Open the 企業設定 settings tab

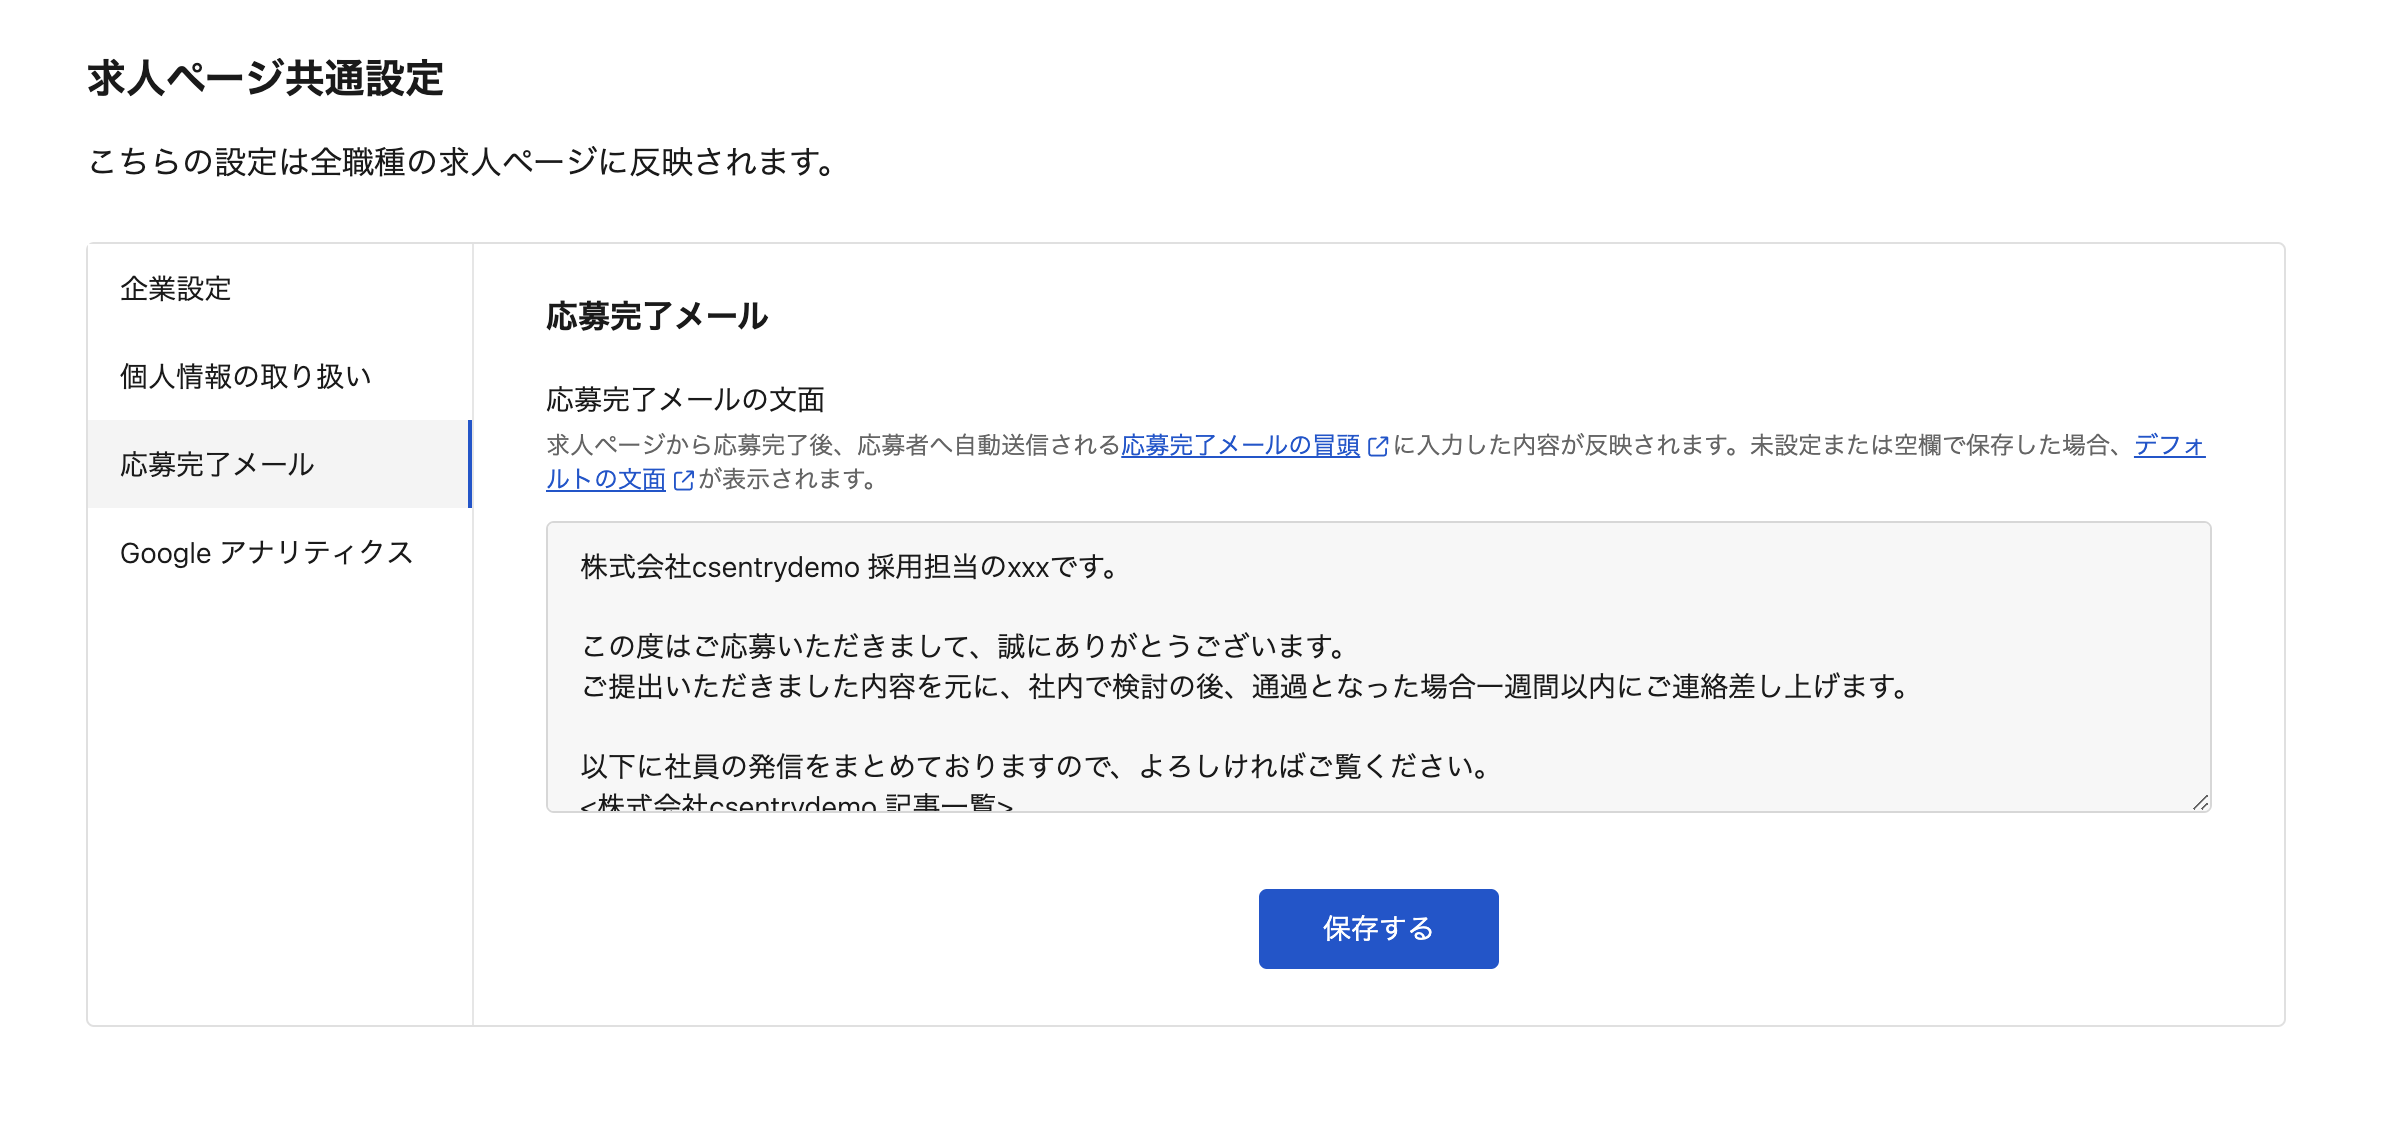[176, 289]
